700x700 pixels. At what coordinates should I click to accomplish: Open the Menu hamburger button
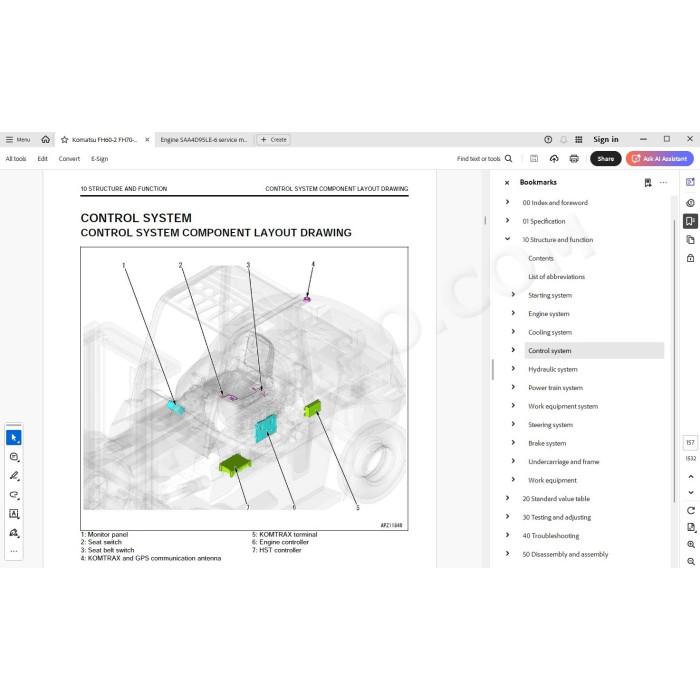click(x=17, y=140)
